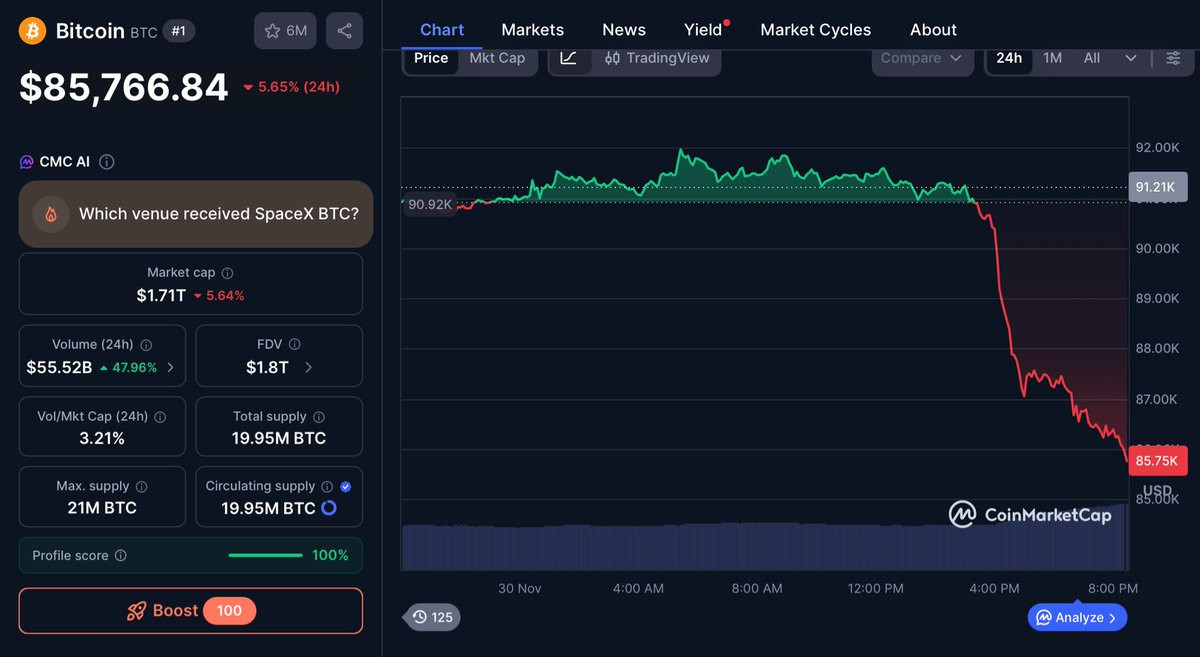Image resolution: width=1200 pixels, height=657 pixels.
Task: Open the Compare dropdown
Action: (921, 58)
